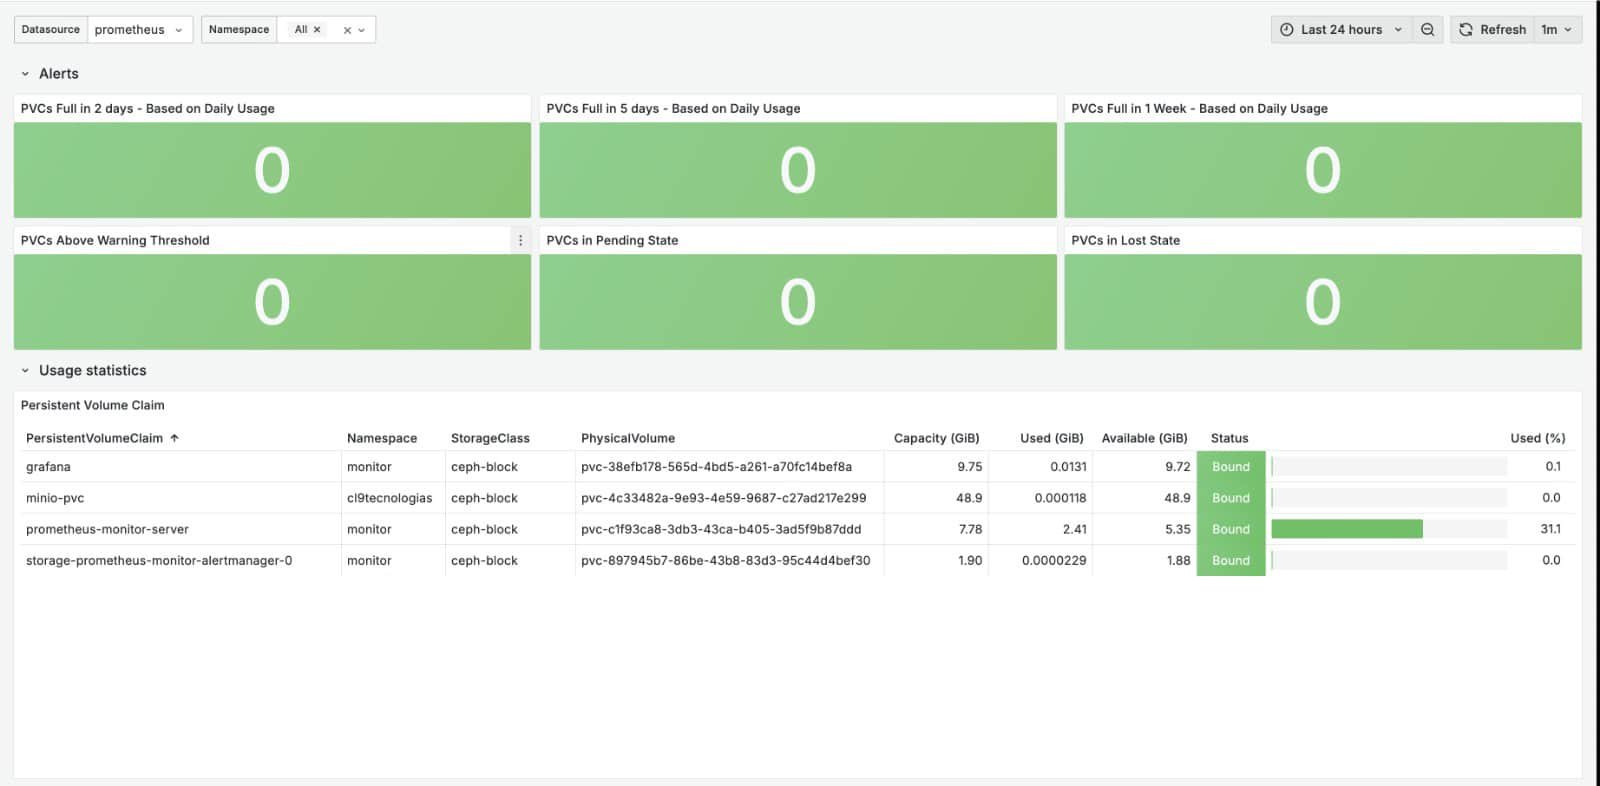Click the zoom out time range icon

coord(1427,30)
